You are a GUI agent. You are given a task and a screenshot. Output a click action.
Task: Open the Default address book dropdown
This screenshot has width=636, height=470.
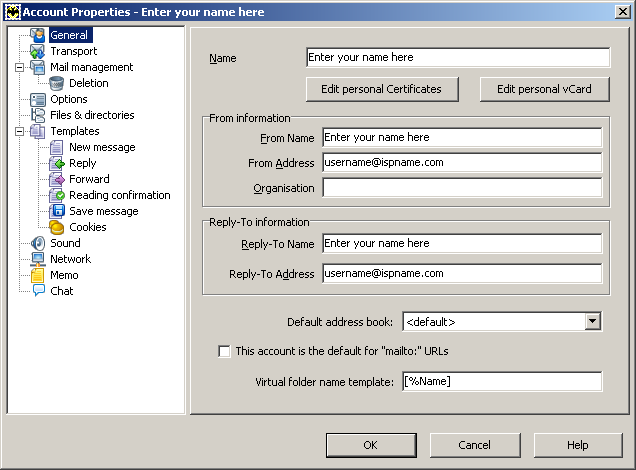point(592,321)
